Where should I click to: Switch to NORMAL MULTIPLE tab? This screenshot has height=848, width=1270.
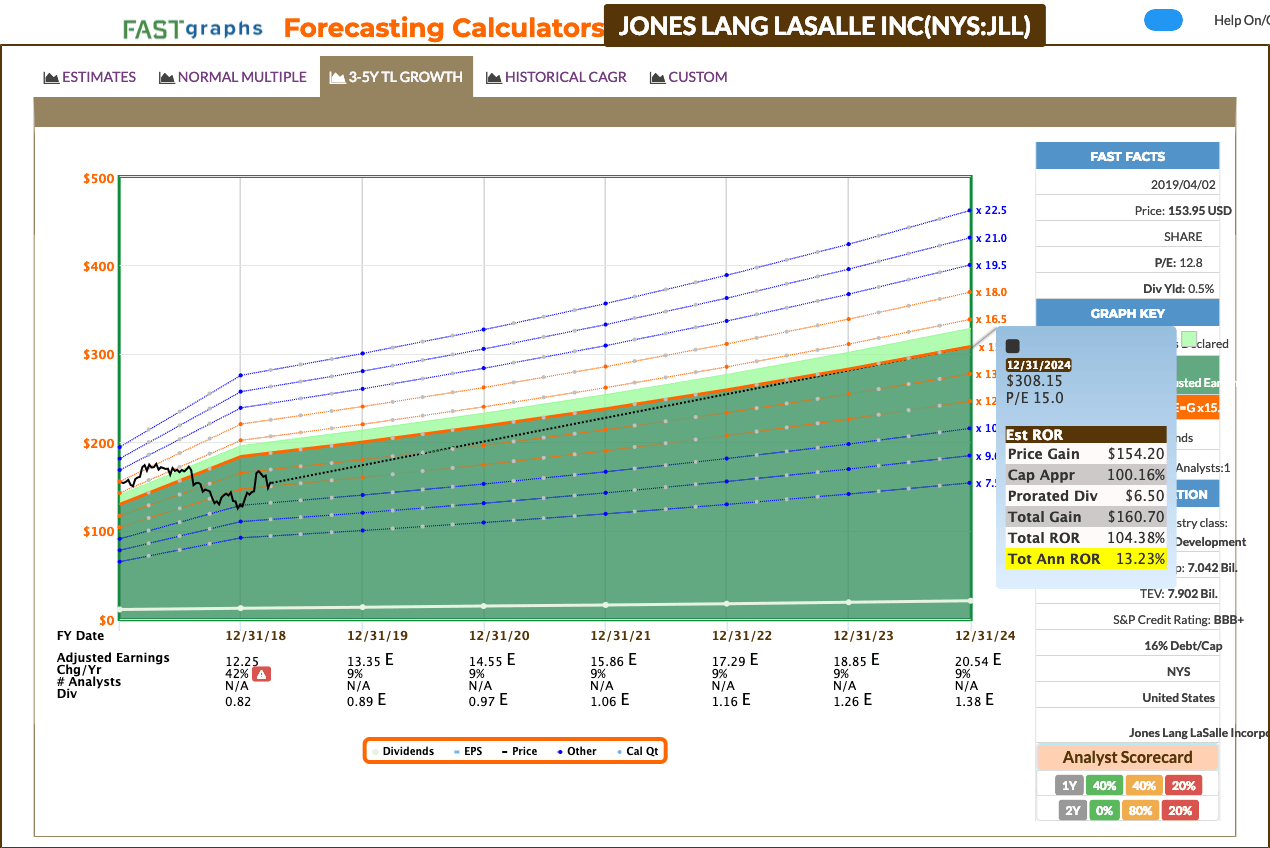click(233, 77)
